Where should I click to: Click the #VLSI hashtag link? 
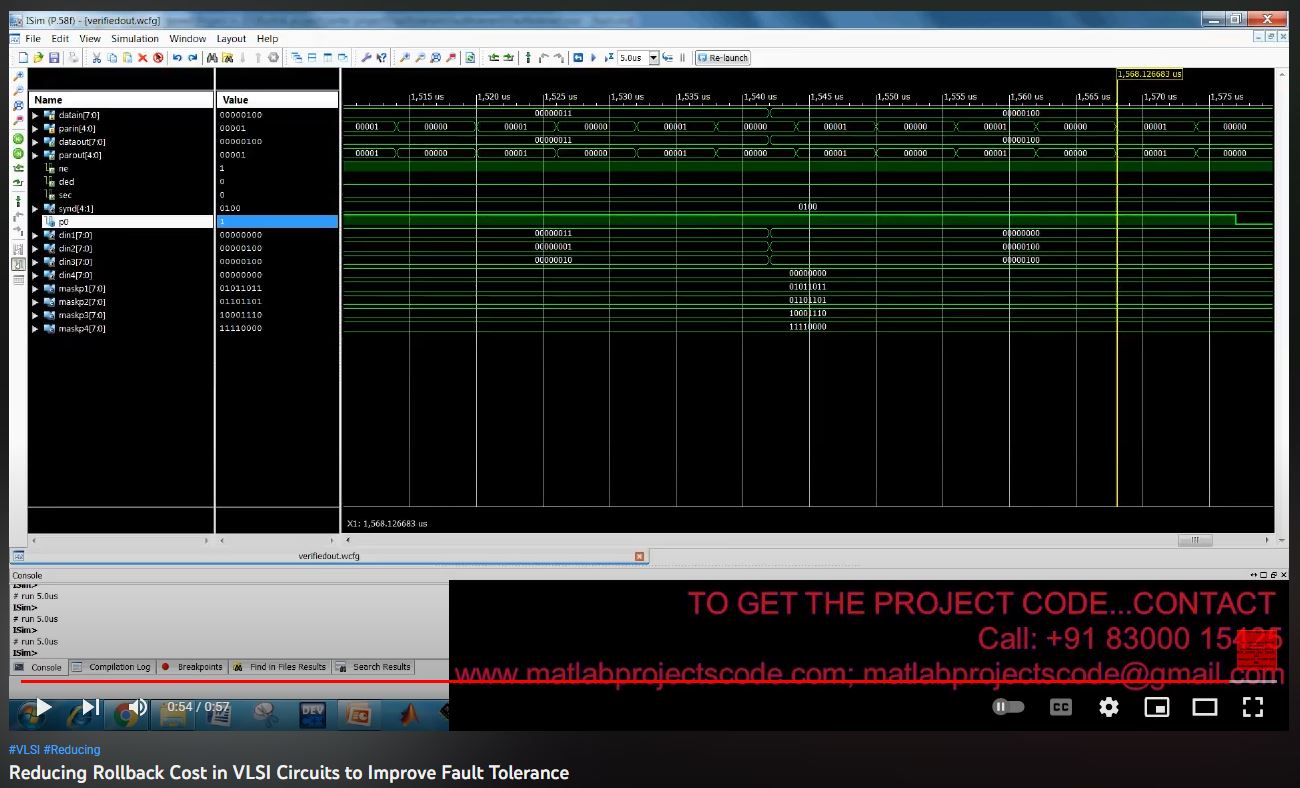[x=23, y=749]
